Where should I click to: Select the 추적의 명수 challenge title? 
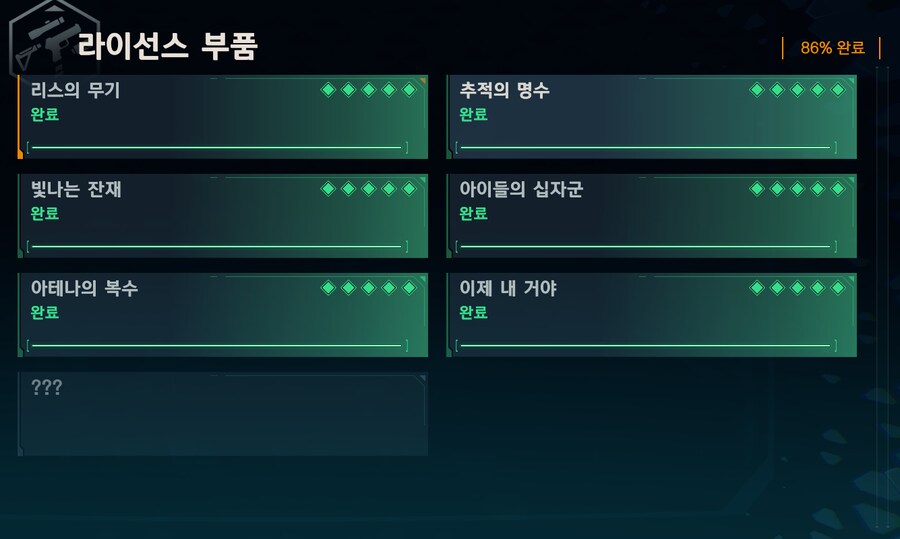click(504, 91)
